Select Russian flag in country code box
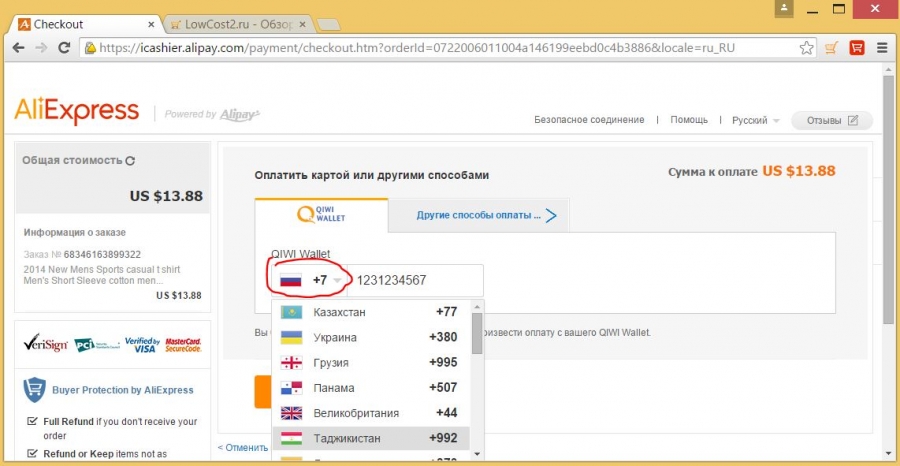Viewport: 900px width, 466px height. pyautogui.click(x=290, y=281)
